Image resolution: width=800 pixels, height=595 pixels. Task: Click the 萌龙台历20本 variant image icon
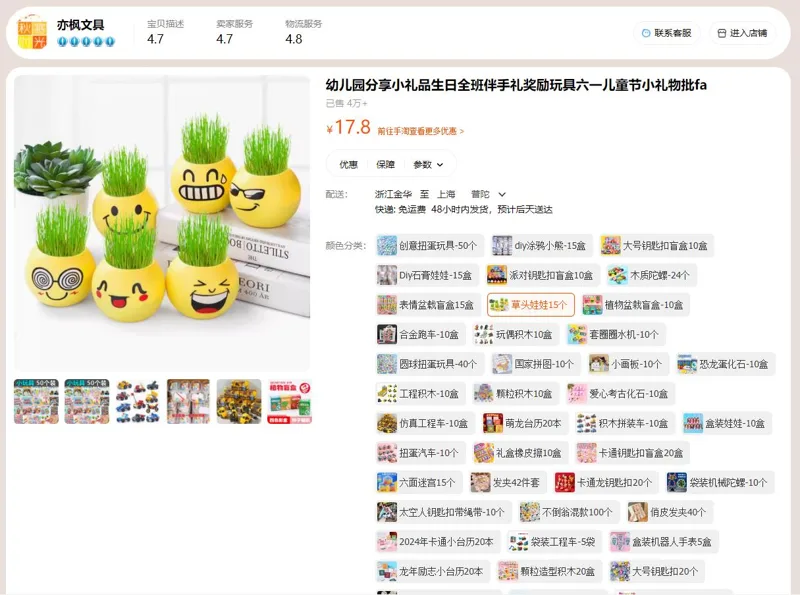pyautogui.click(x=493, y=424)
